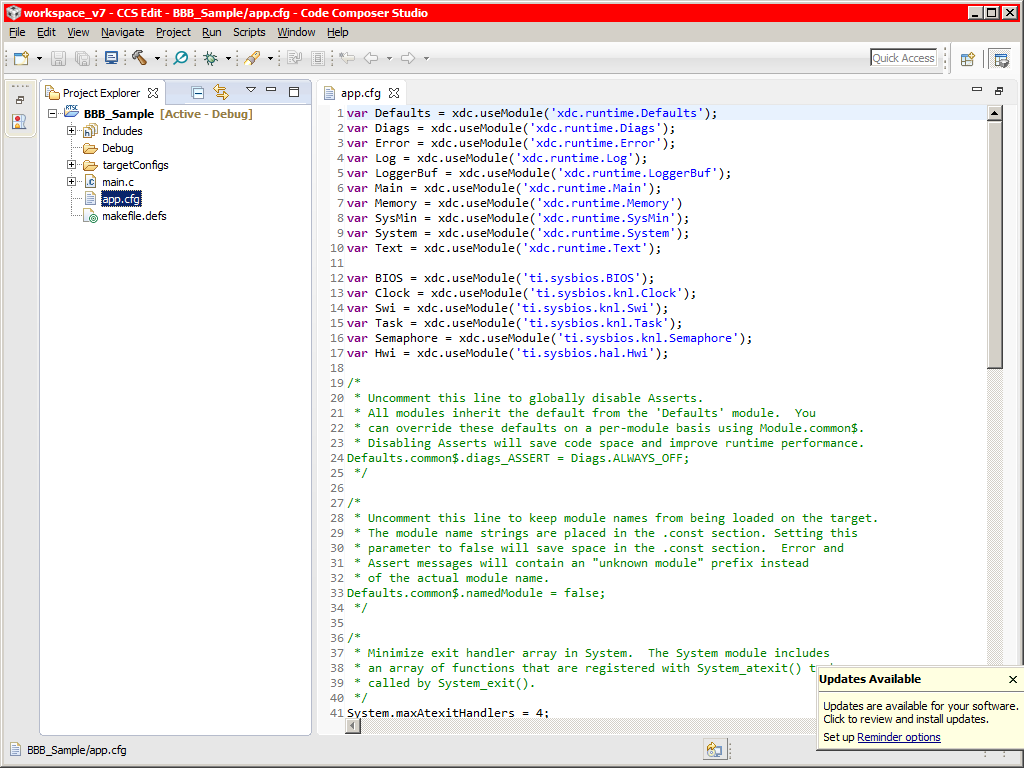Select the app.cfg editor tab

pos(360,93)
